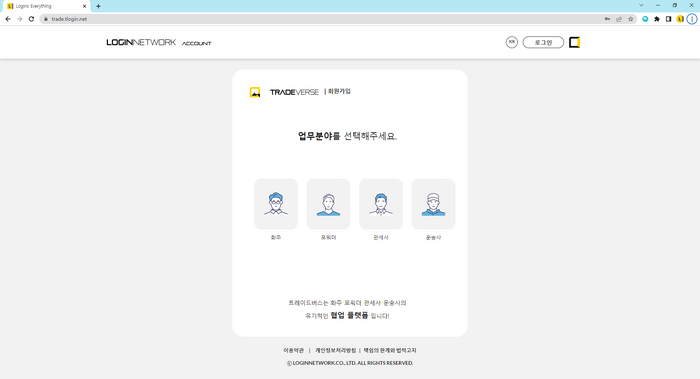Open the 책임의 한계와 법적고지 link
This screenshot has width=700, height=379.
[x=390, y=350]
